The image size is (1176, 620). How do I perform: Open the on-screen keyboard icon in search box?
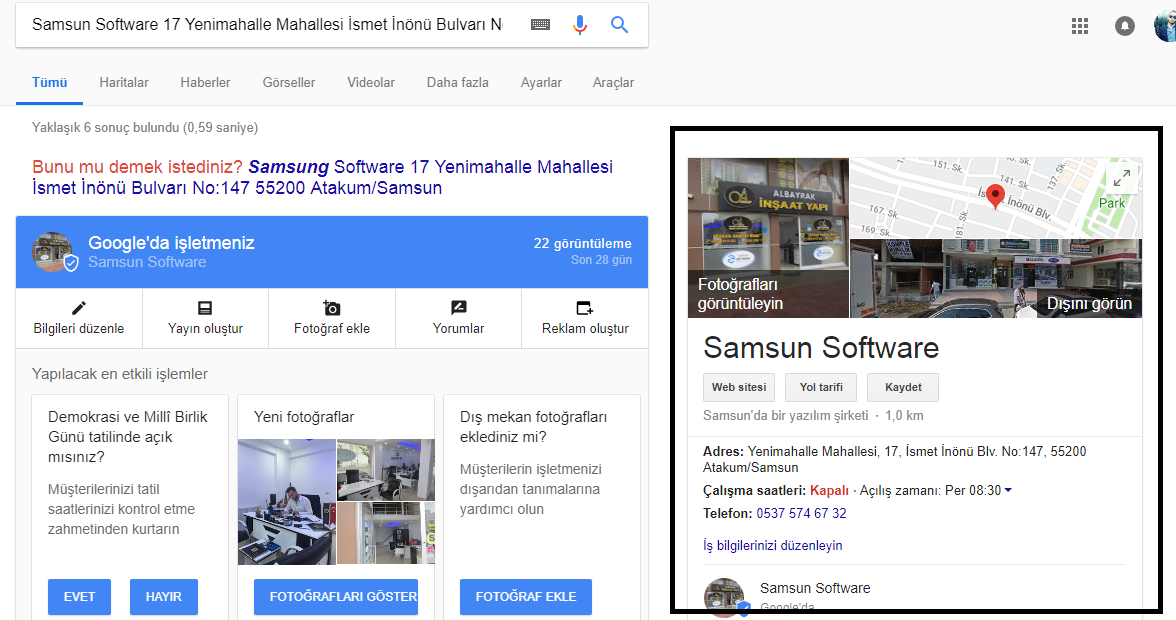[x=540, y=25]
